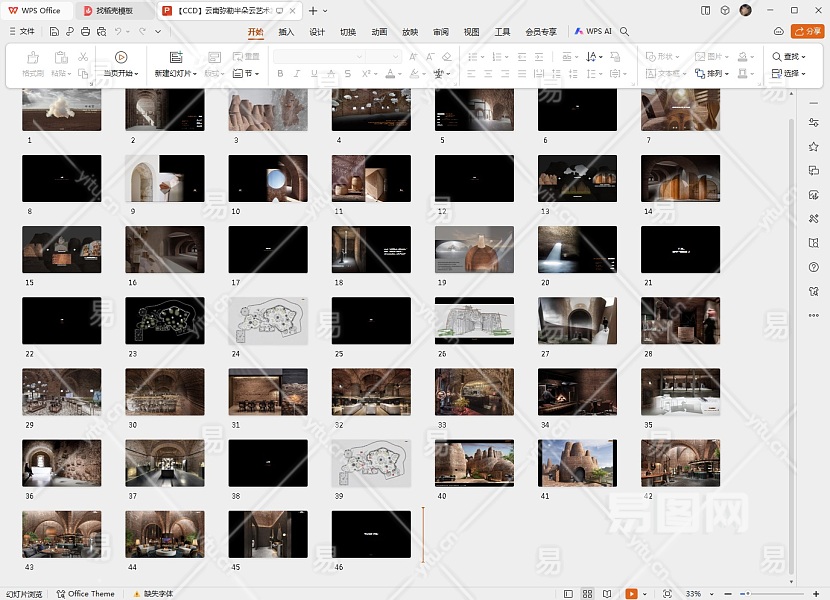Open the 插入 insert ribbon tab
The width and height of the screenshot is (830, 600).
tap(286, 32)
